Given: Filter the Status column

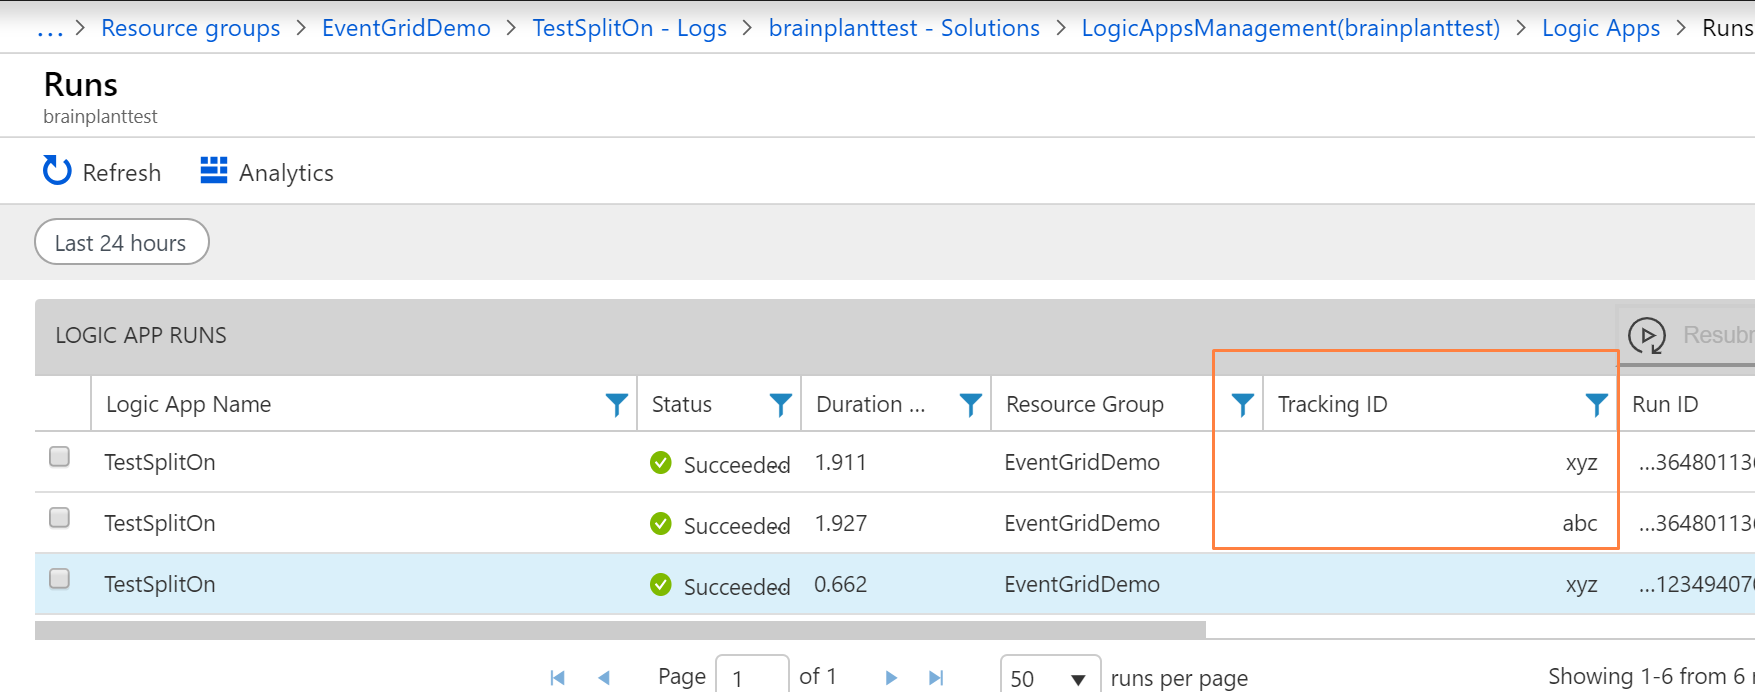Looking at the screenshot, I should (781, 404).
